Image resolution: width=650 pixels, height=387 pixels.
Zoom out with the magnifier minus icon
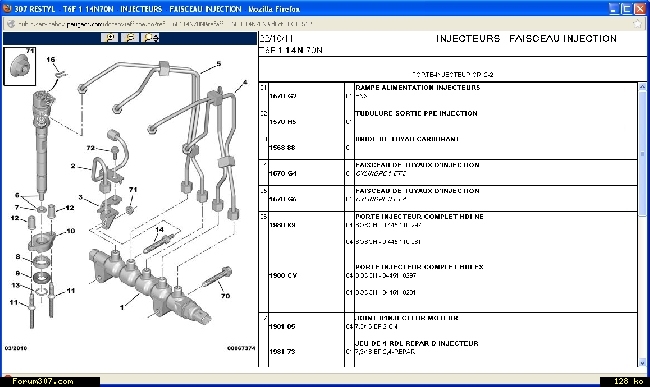click(130, 38)
